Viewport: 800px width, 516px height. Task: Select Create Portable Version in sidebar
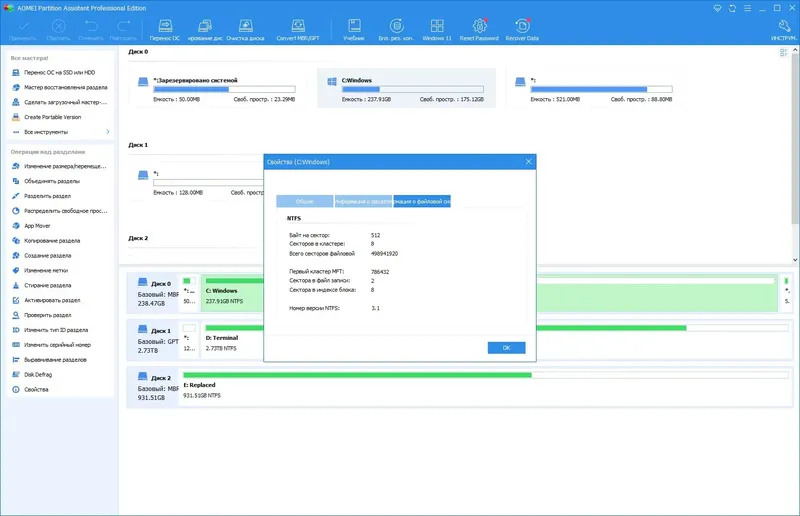(x=46, y=117)
